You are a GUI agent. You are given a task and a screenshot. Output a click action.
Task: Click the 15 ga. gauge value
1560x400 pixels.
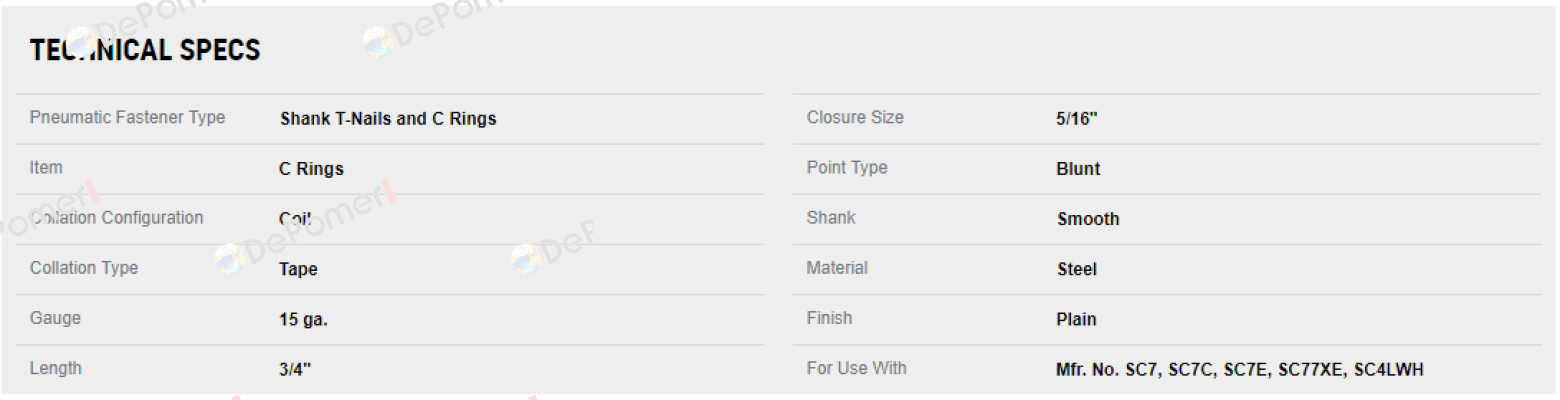click(x=303, y=320)
